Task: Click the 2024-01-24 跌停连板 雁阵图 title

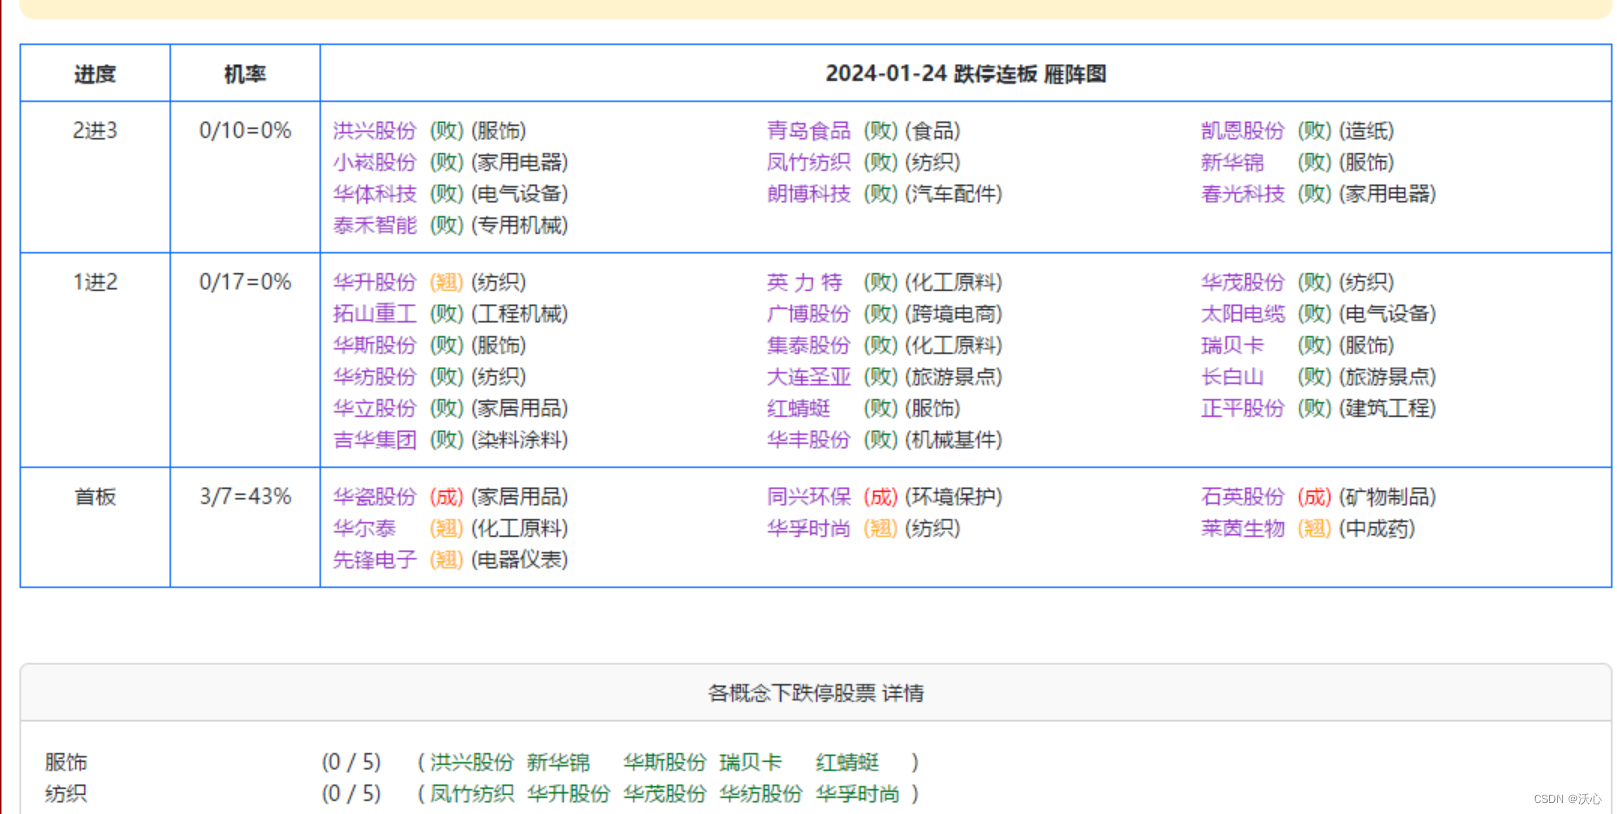Action: pos(966,74)
